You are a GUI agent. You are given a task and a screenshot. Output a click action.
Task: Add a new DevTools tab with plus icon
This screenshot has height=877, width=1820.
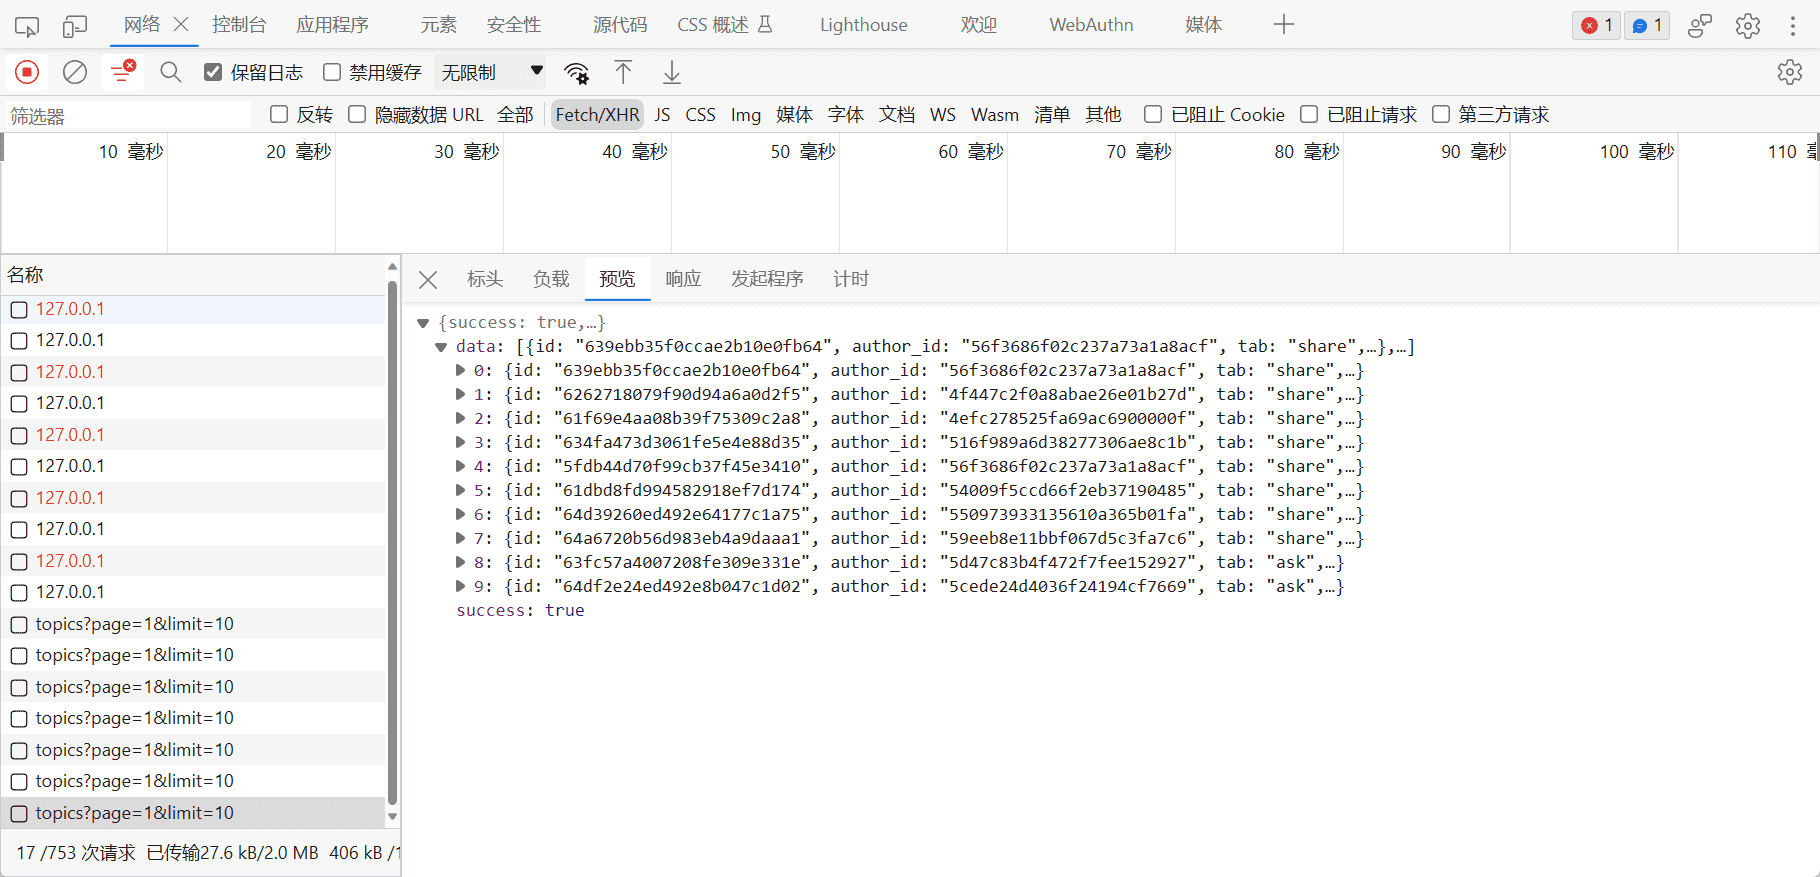(x=1284, y=25)
